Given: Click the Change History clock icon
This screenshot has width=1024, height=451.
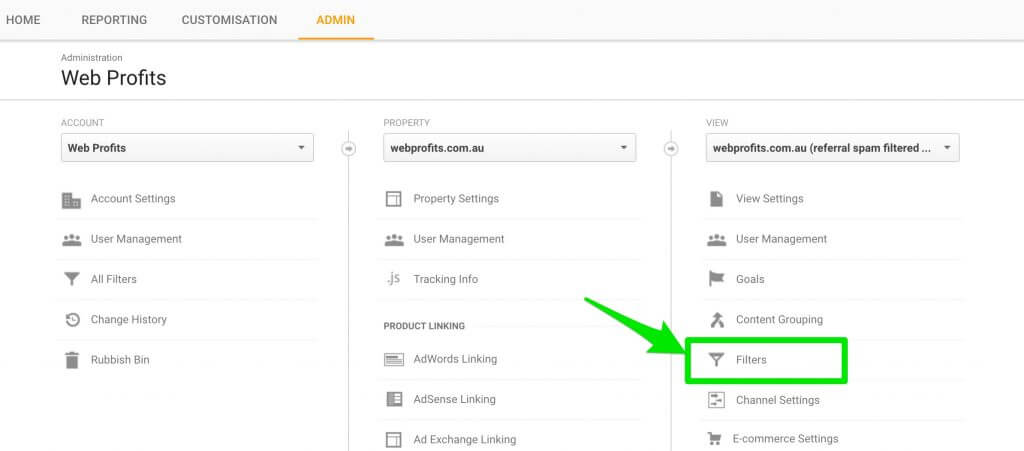Looking at the screenshot, I should [72, 320].
